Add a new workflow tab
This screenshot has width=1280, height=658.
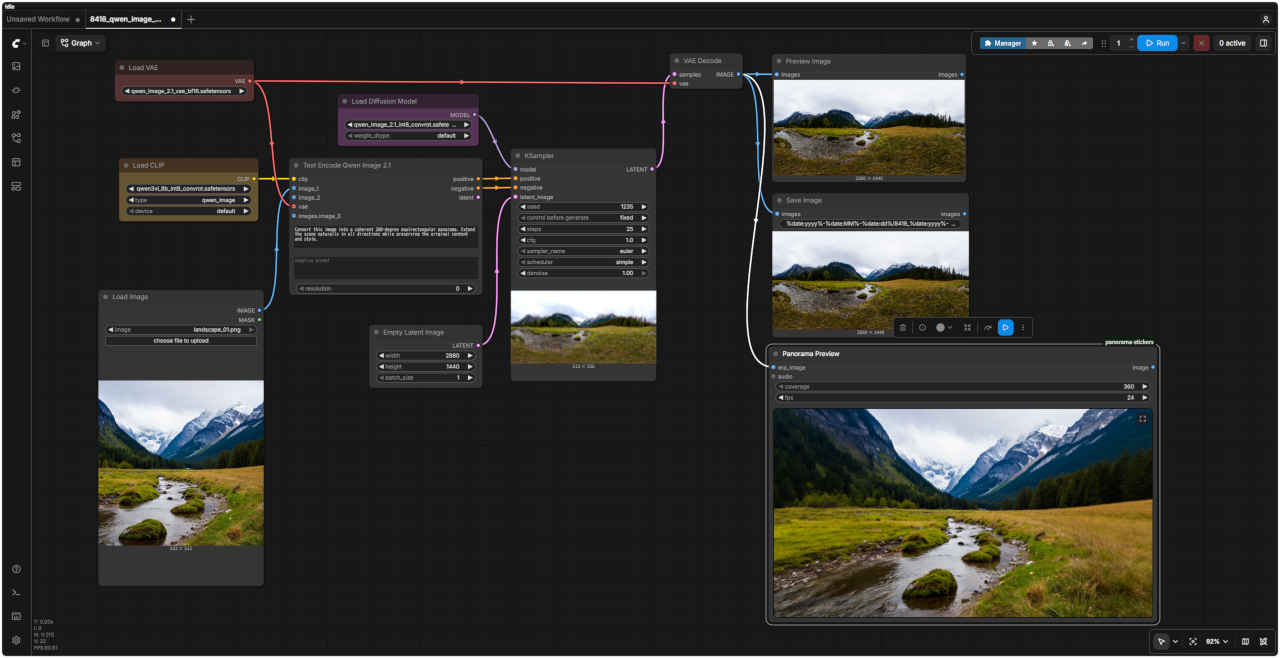[x=191, y=19]
